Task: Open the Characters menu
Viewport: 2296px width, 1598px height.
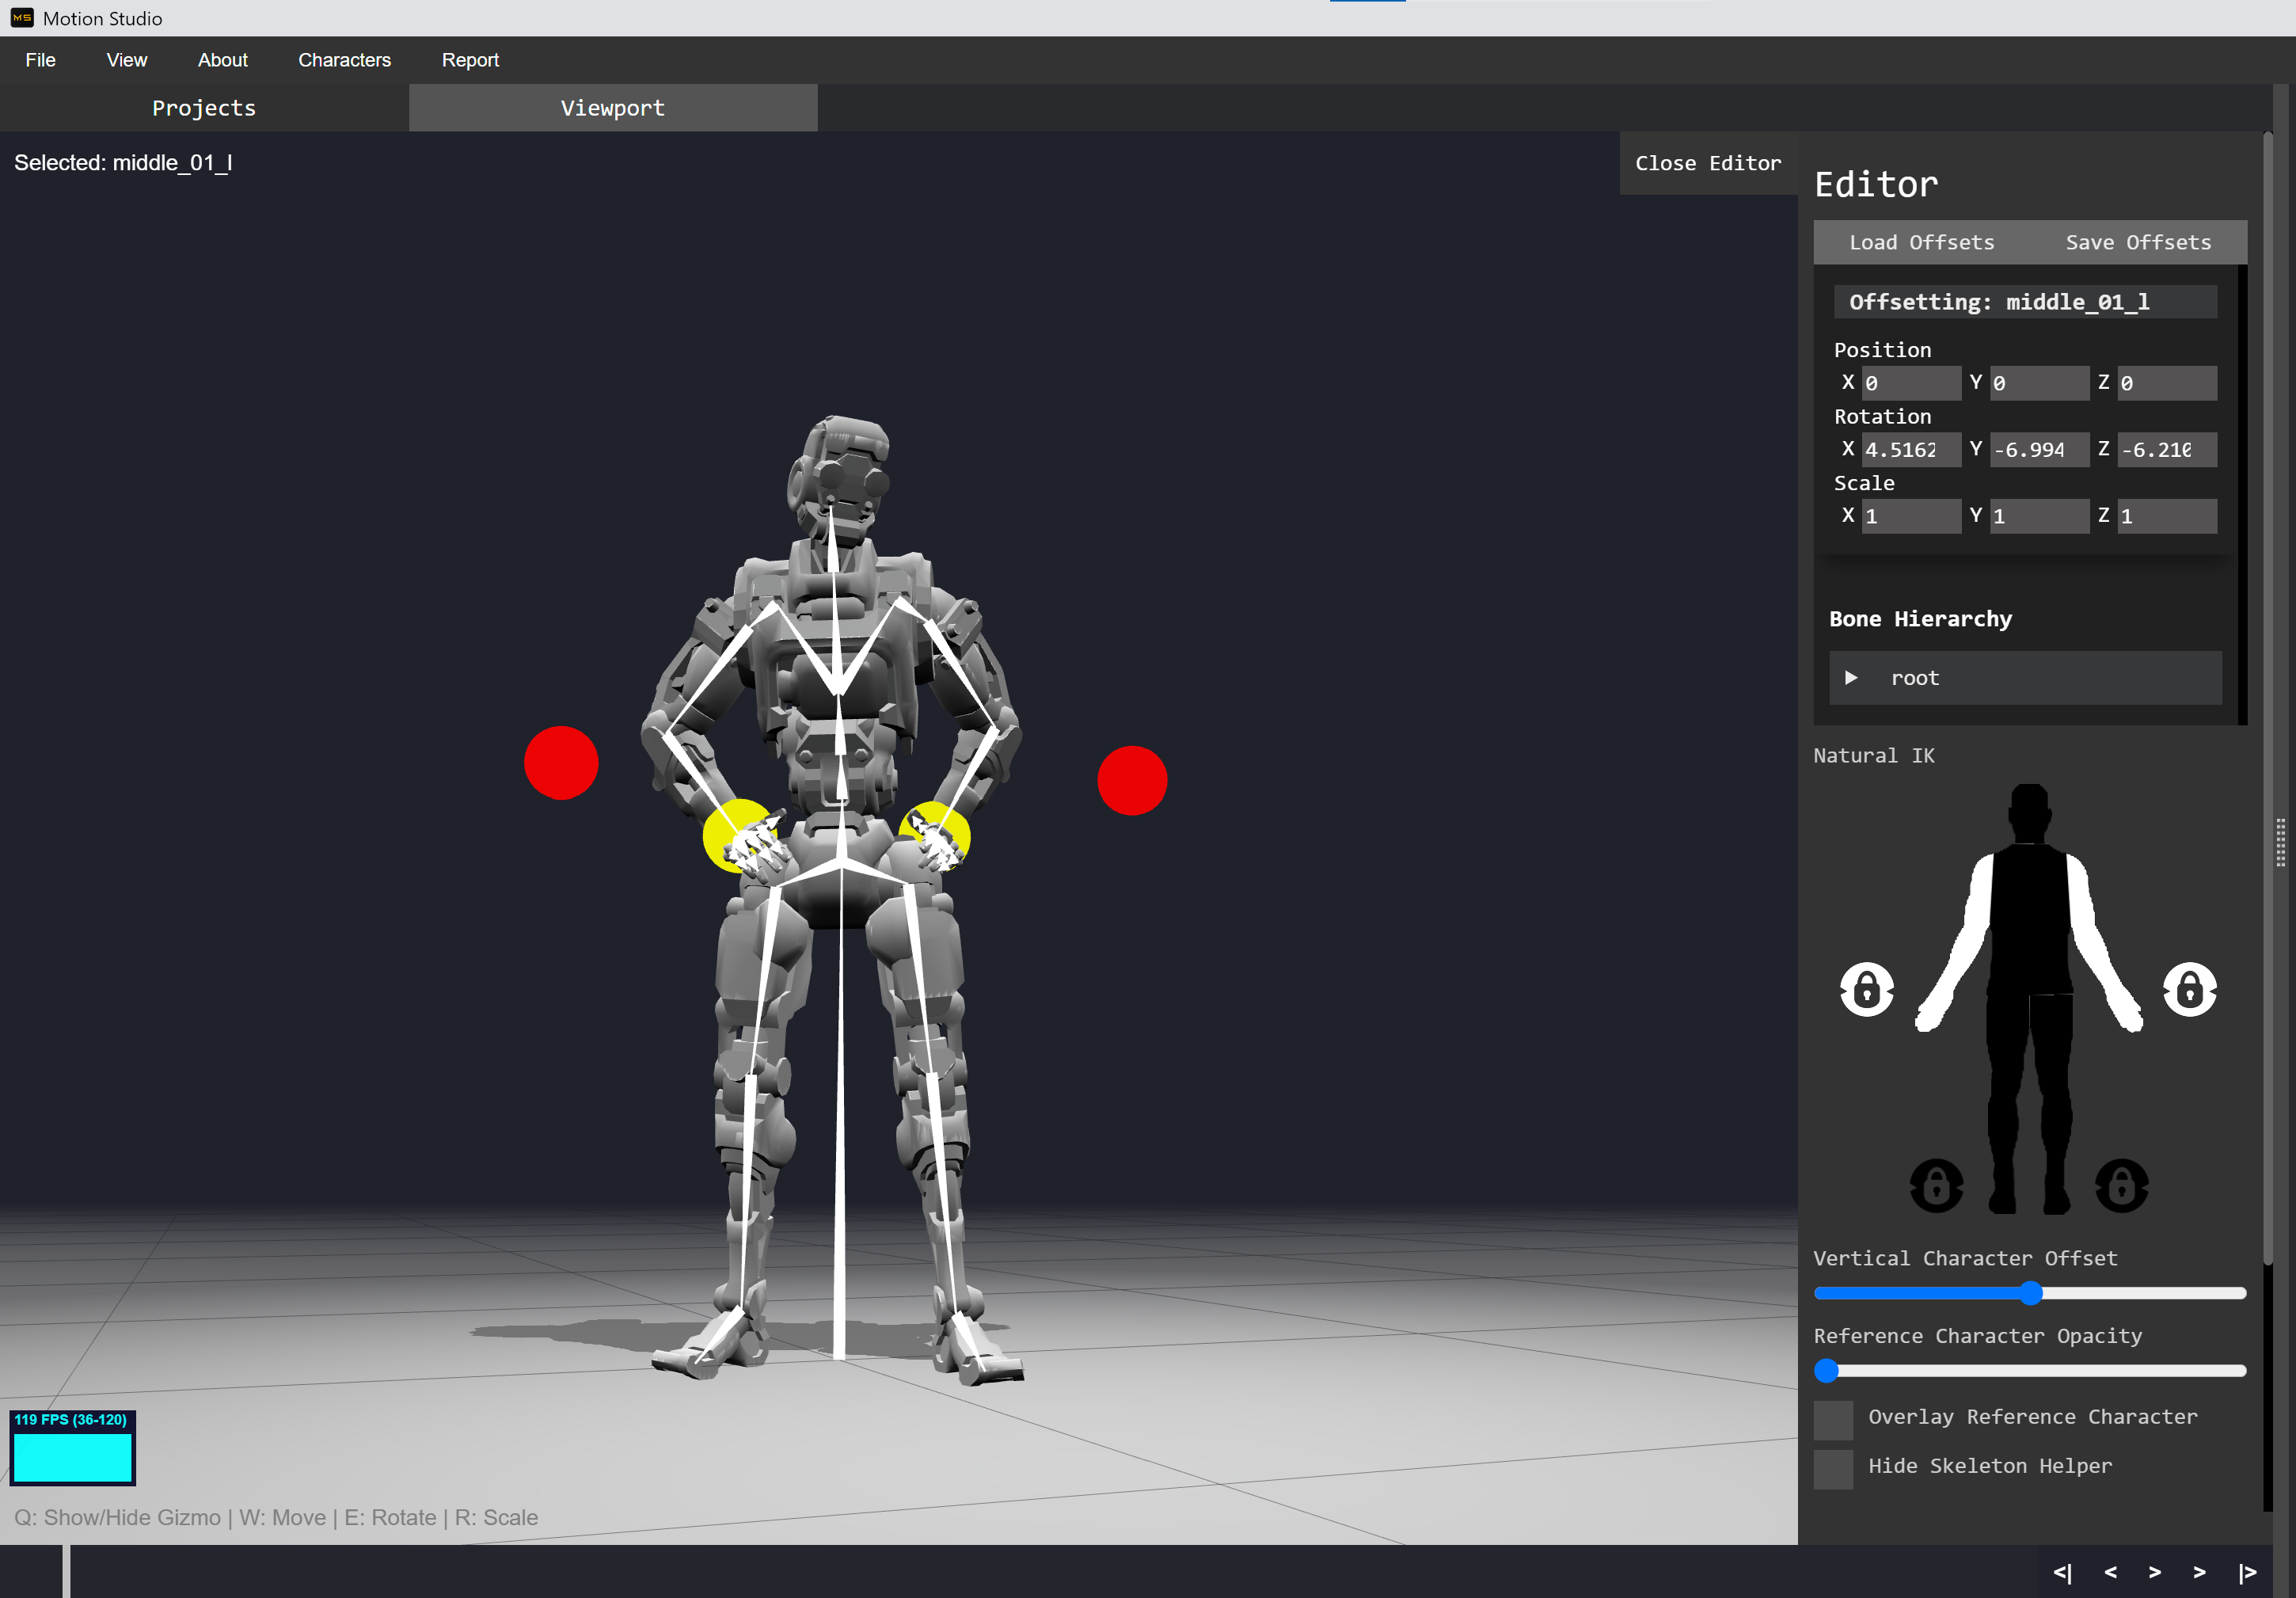Action: pos(344,60)
